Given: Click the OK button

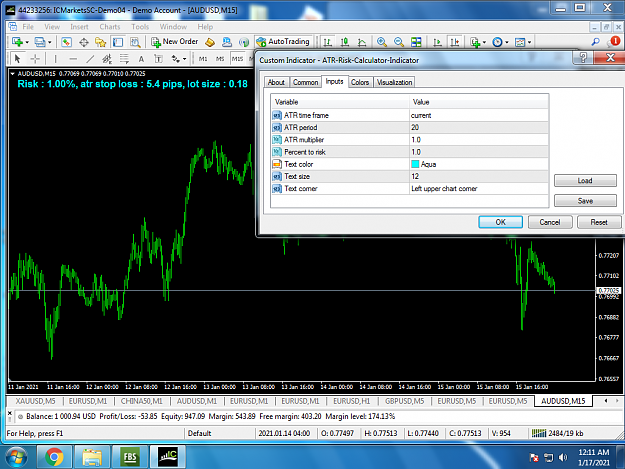Looking at the screenshot, I should tap(500, 222).
